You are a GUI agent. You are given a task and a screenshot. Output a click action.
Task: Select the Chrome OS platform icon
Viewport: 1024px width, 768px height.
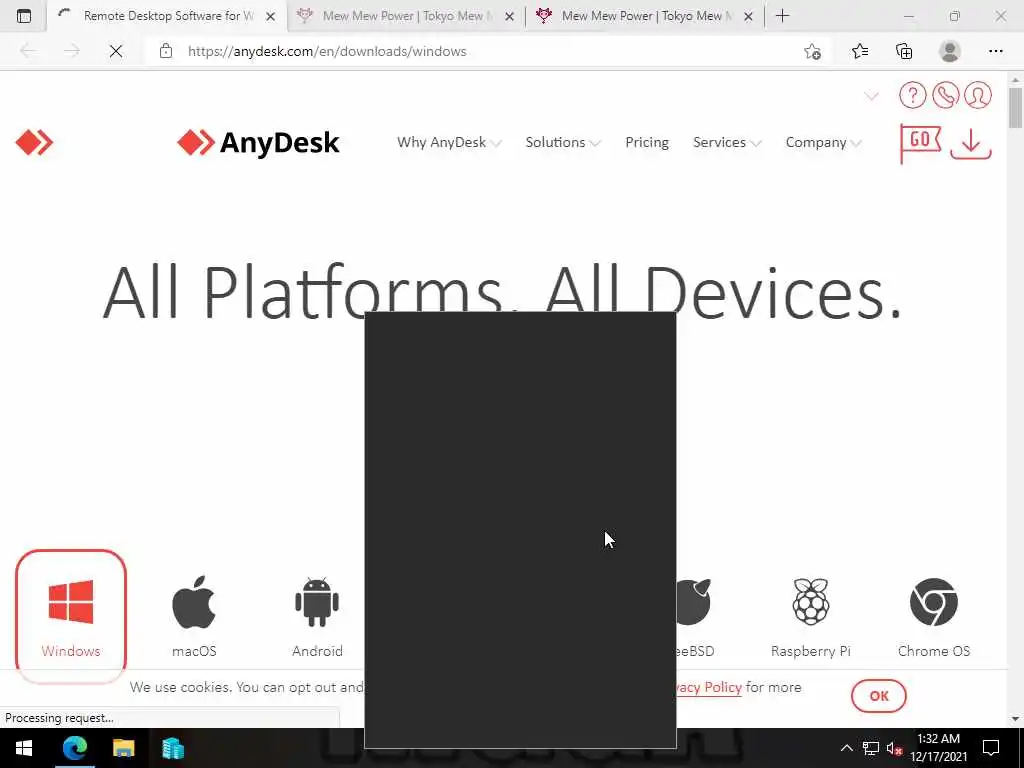click(933, 616)
